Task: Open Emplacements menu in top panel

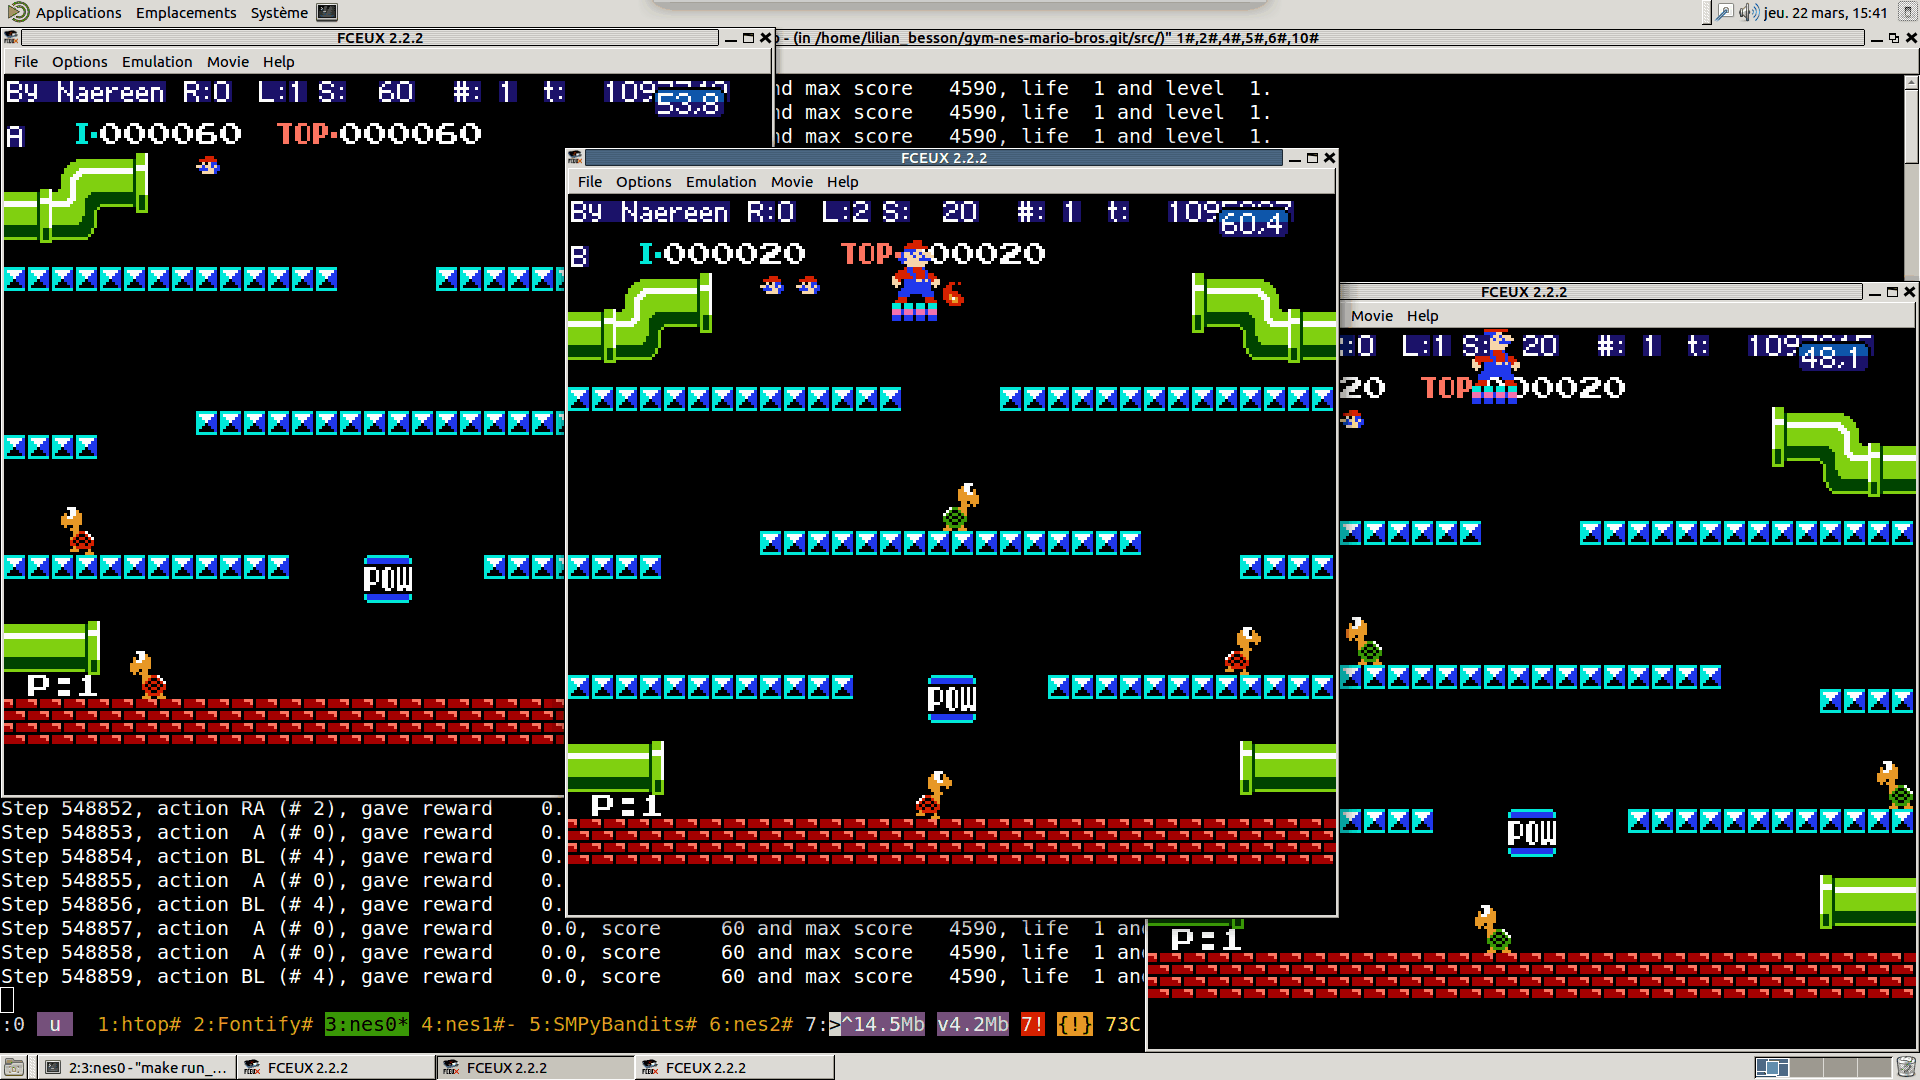Action: click(186, 12)
